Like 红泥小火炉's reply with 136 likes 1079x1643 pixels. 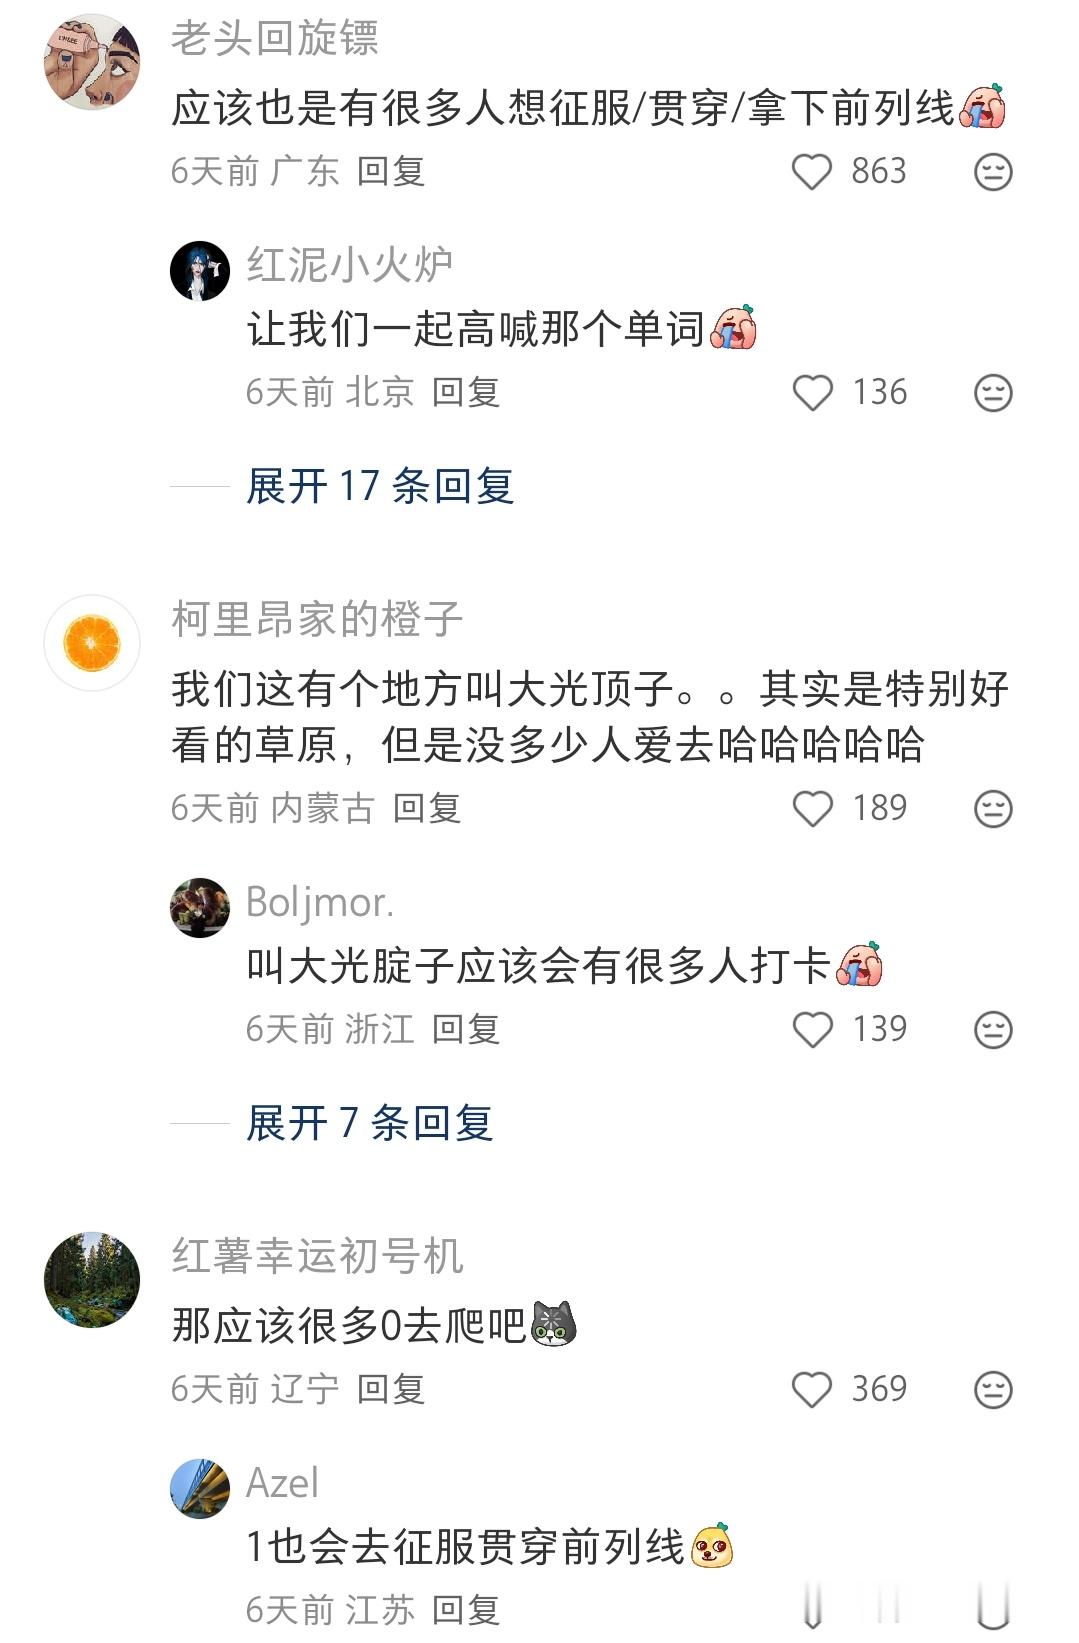click(812, 393)
